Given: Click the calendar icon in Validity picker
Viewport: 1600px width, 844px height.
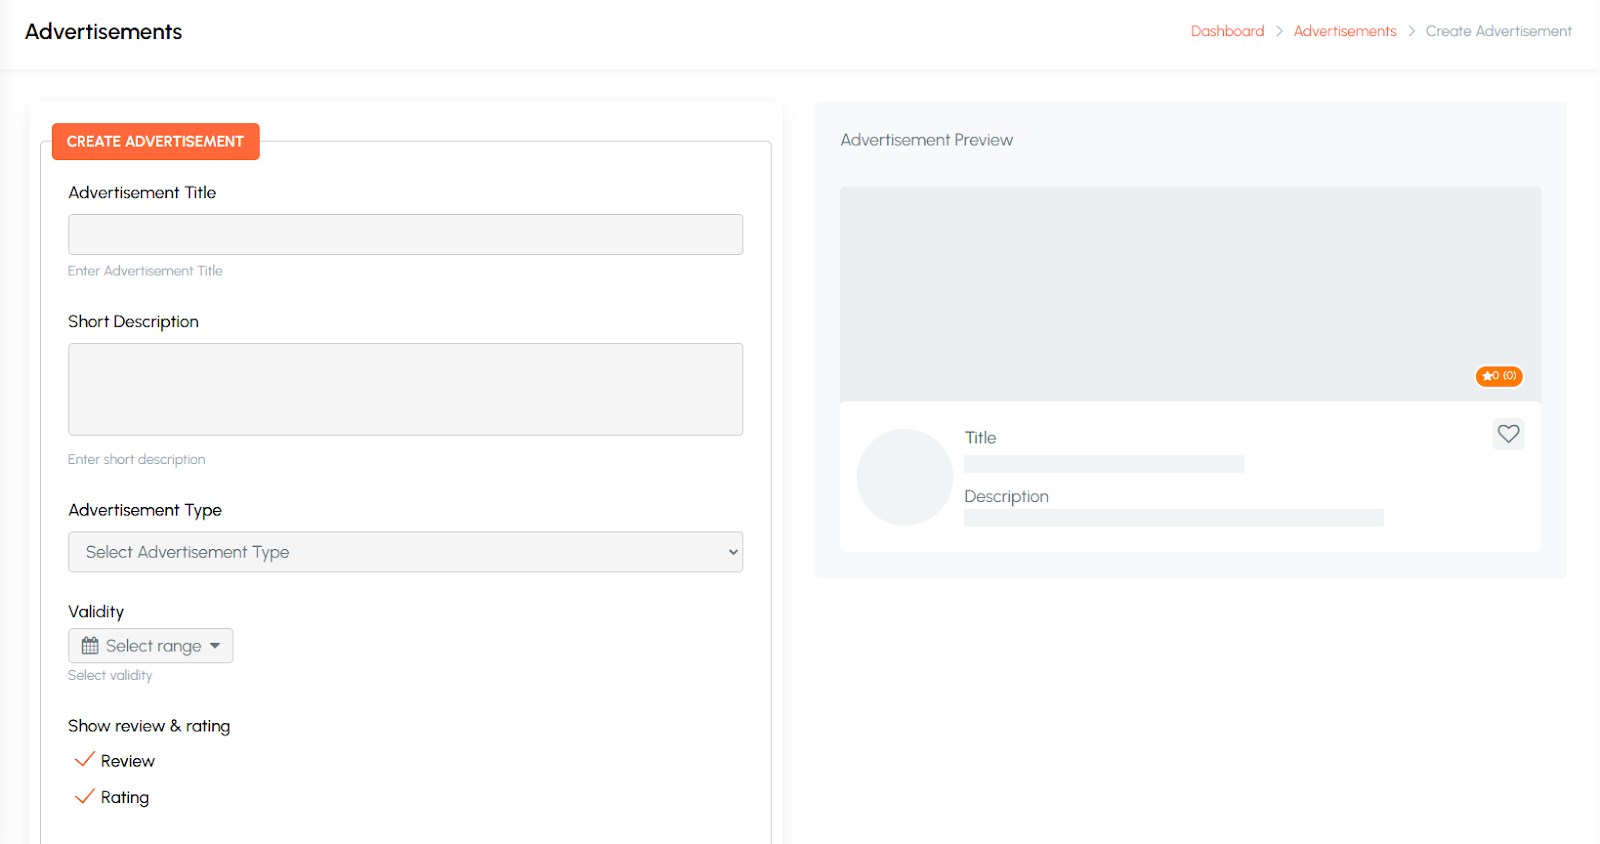Looking at the screenshot, I should point(90,646).
